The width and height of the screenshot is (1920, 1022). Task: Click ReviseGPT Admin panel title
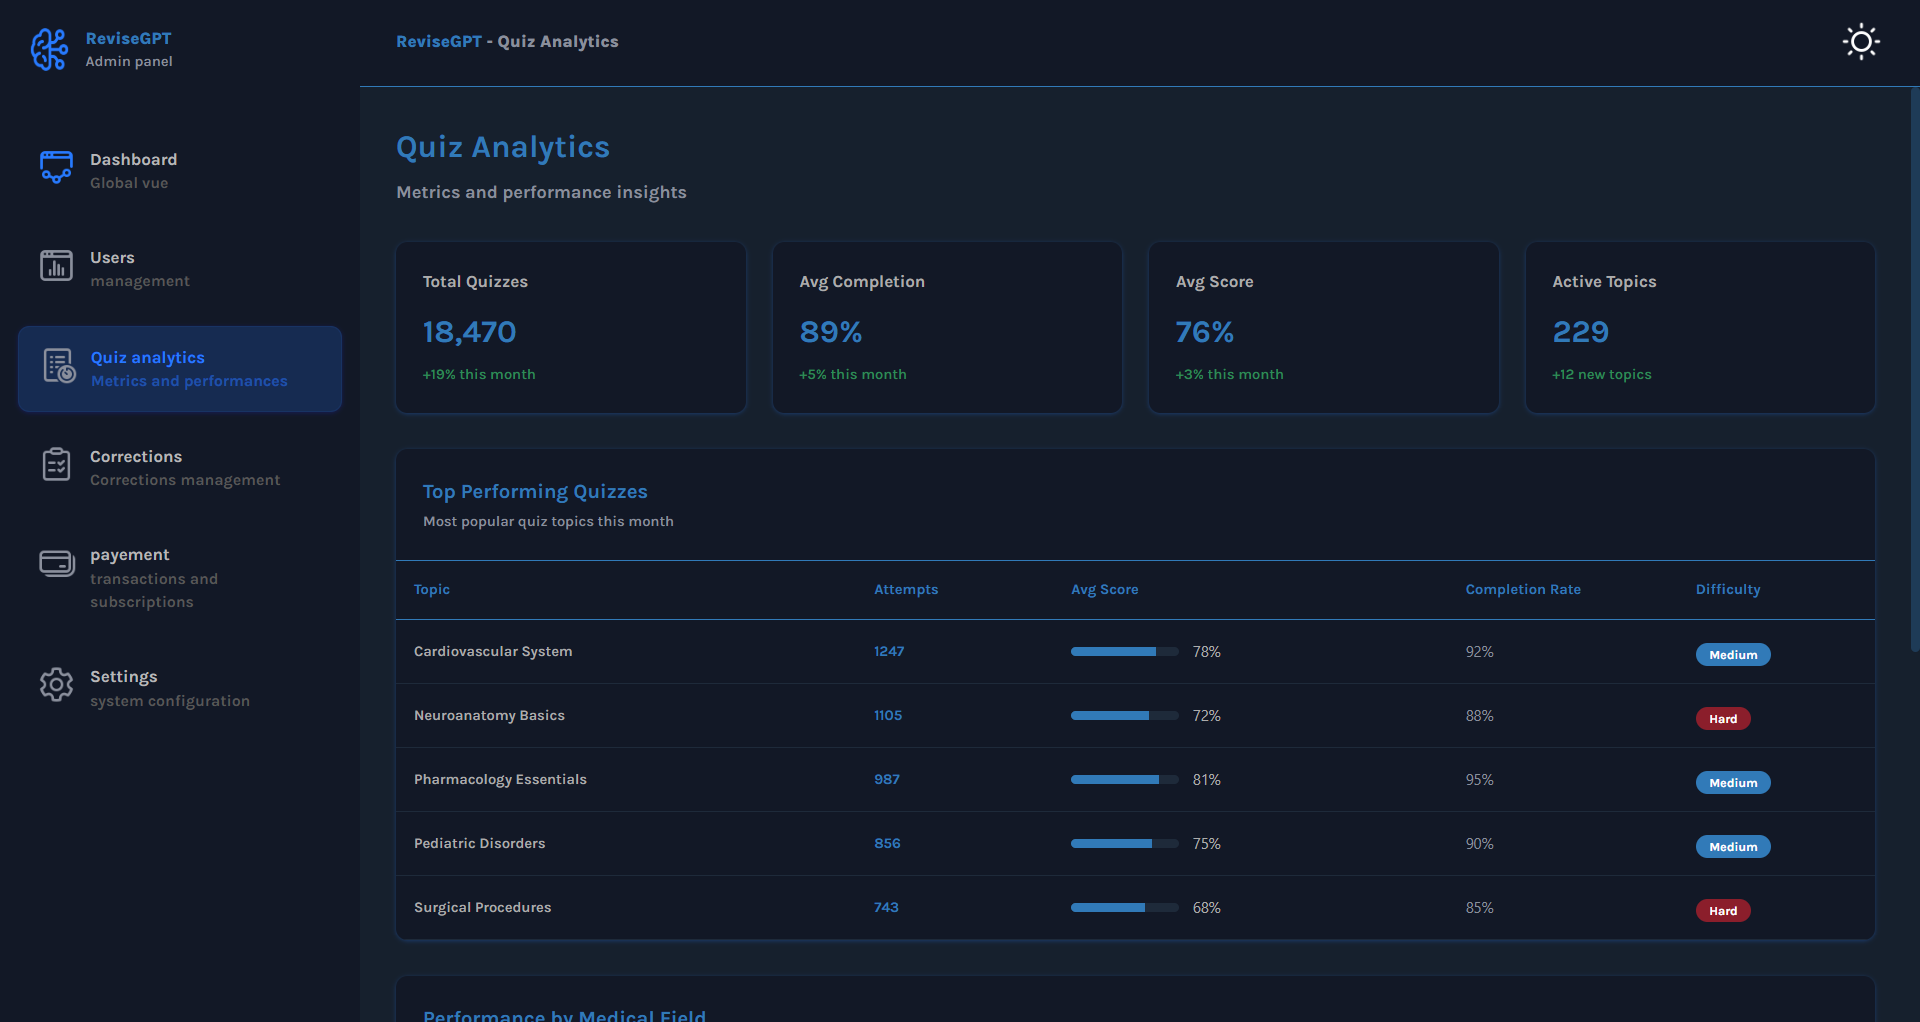point(129,49)
